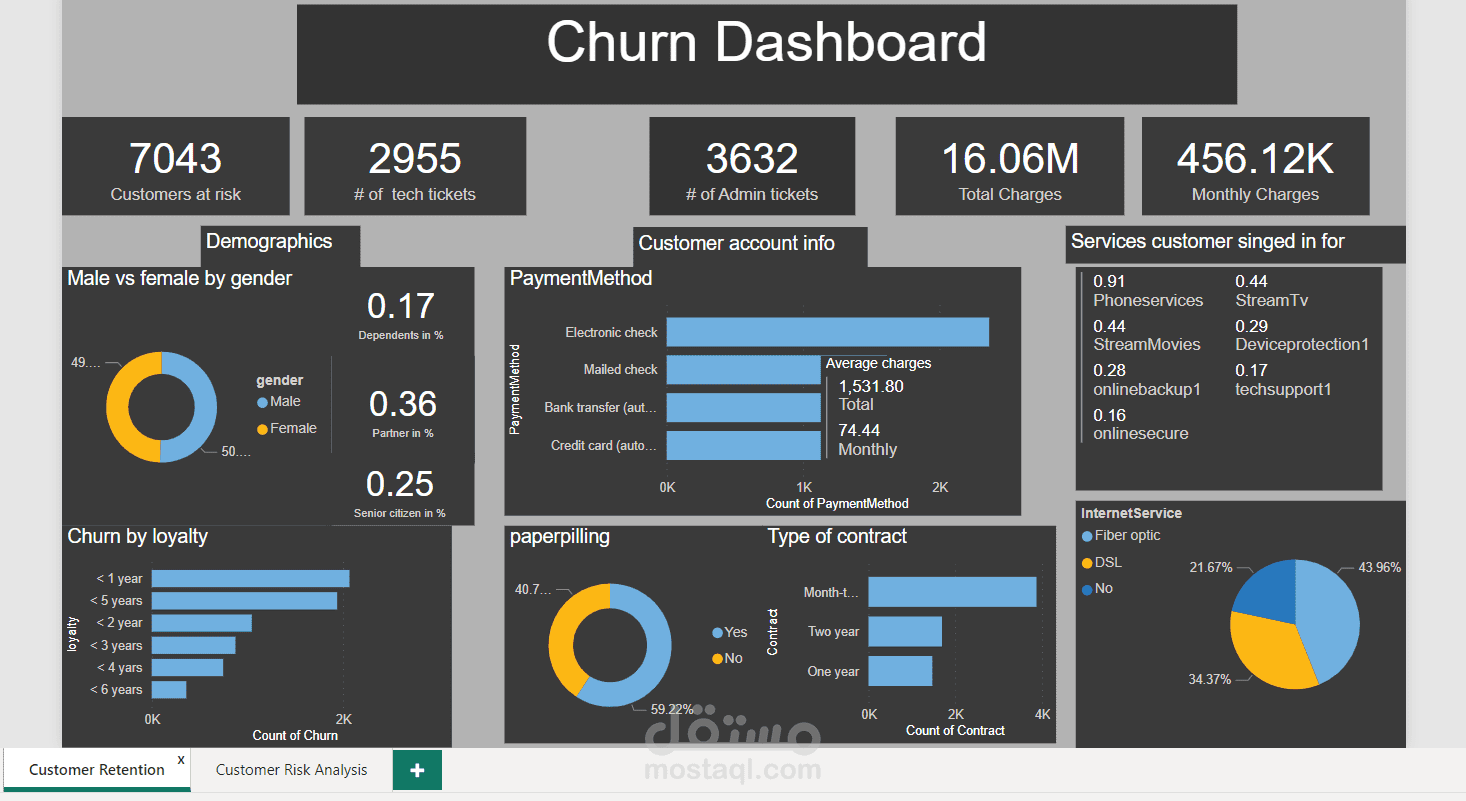Viewport: 1466px width, 801px height.
Task: Select the < 5 years loyalty bar
Action: 244,601
